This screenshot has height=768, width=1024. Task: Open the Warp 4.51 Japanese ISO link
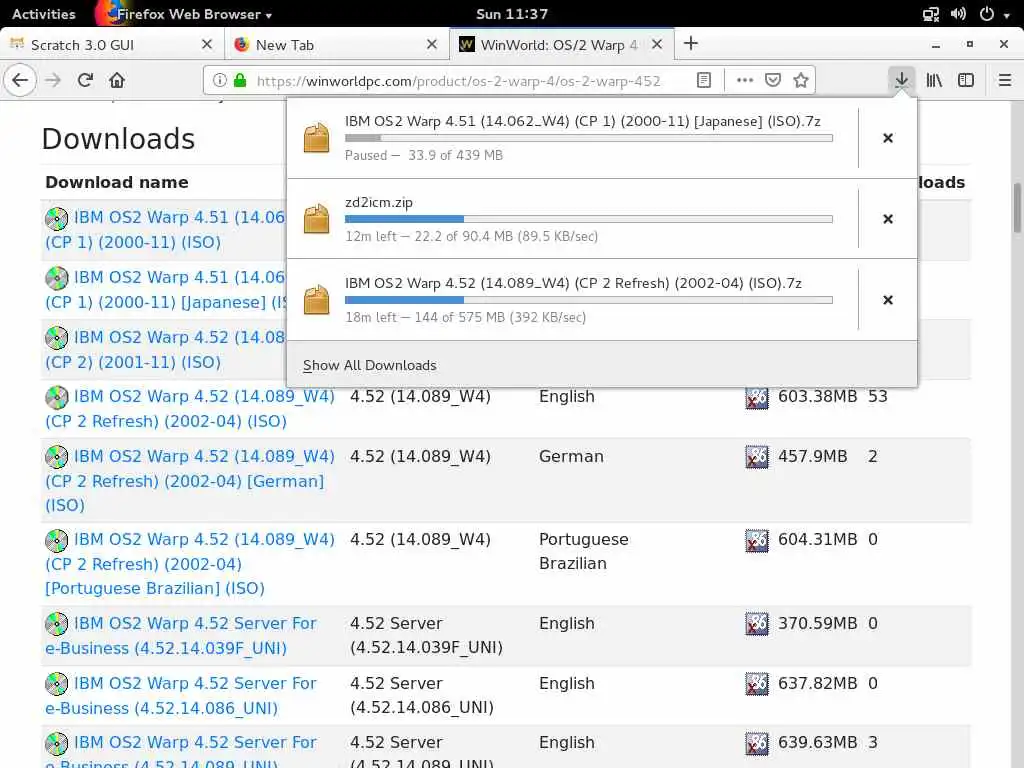[x=165, y=289]
